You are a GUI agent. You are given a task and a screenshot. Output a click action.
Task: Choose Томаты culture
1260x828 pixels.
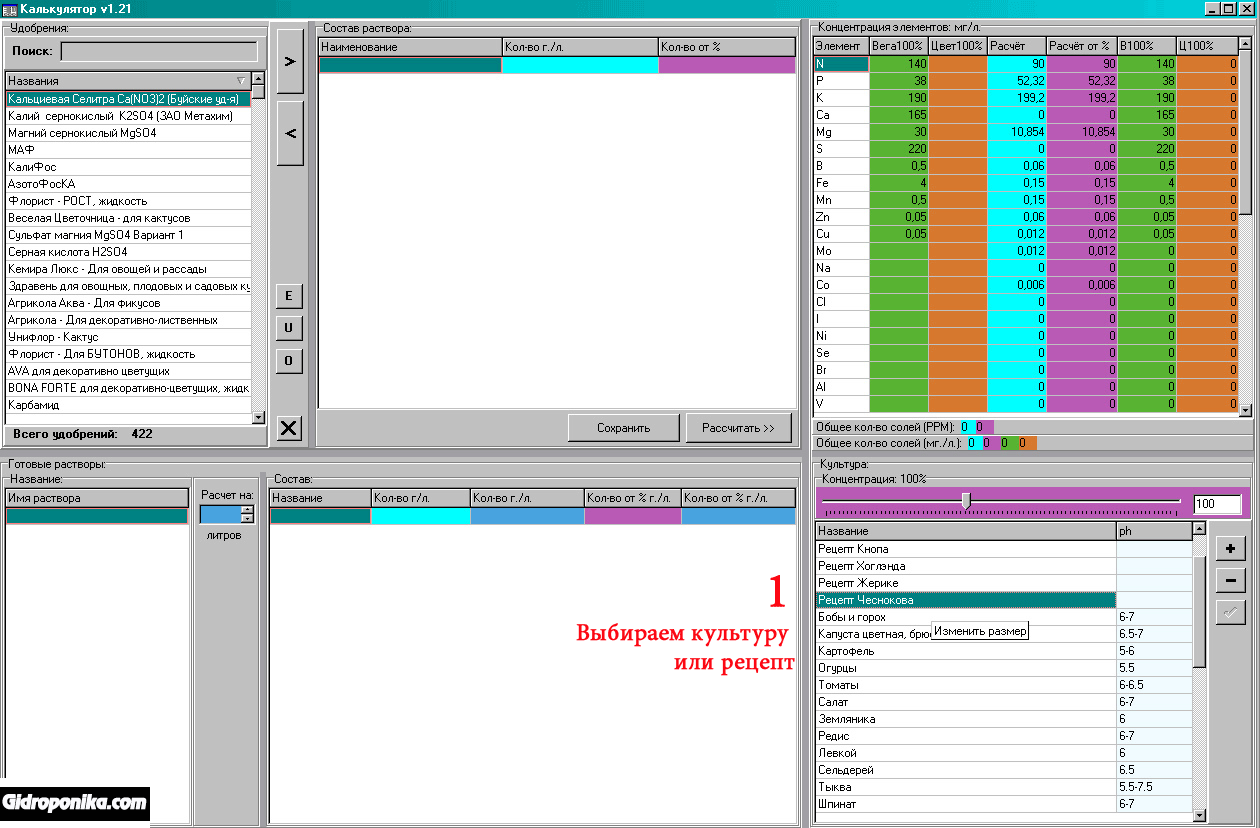(x=966, y=685)
